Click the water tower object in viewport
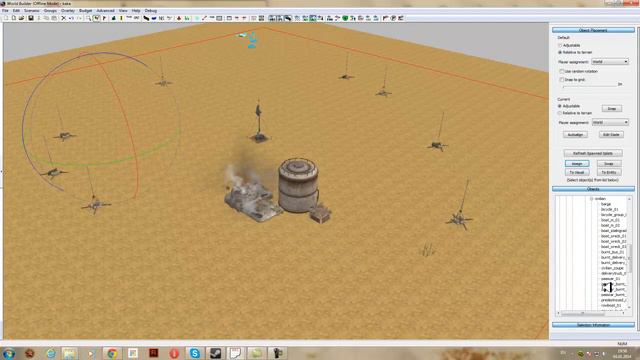Viewport: 640px width, 360px height. (298, 186)
